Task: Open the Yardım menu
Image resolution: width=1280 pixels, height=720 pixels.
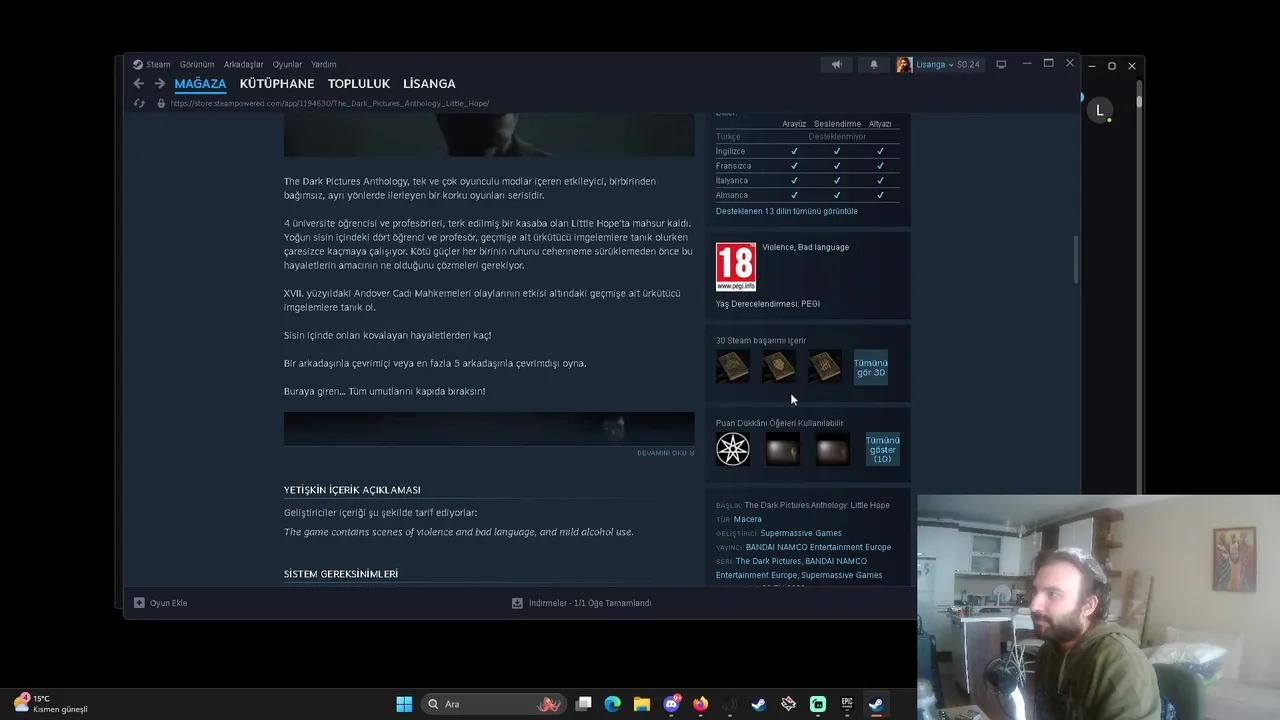Action: coord(323,64)
